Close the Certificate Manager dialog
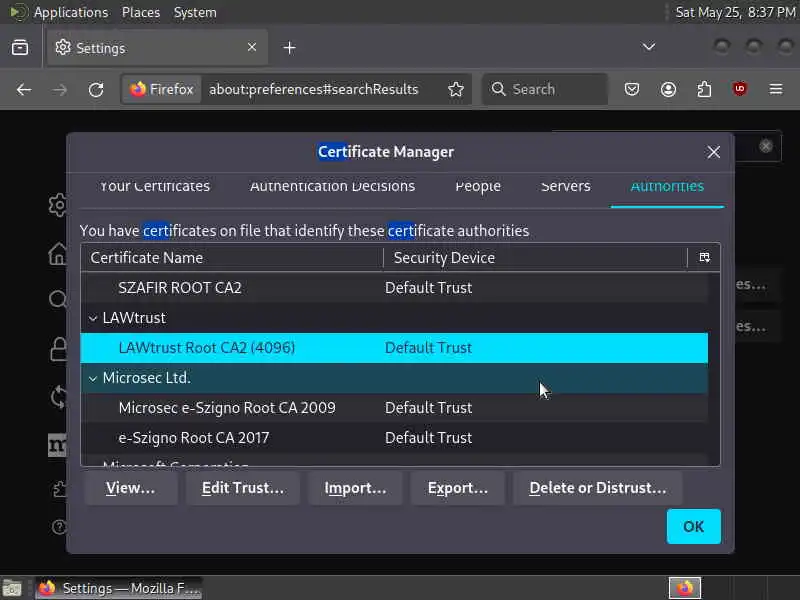800x600 pixels. [x=713, y=152]
